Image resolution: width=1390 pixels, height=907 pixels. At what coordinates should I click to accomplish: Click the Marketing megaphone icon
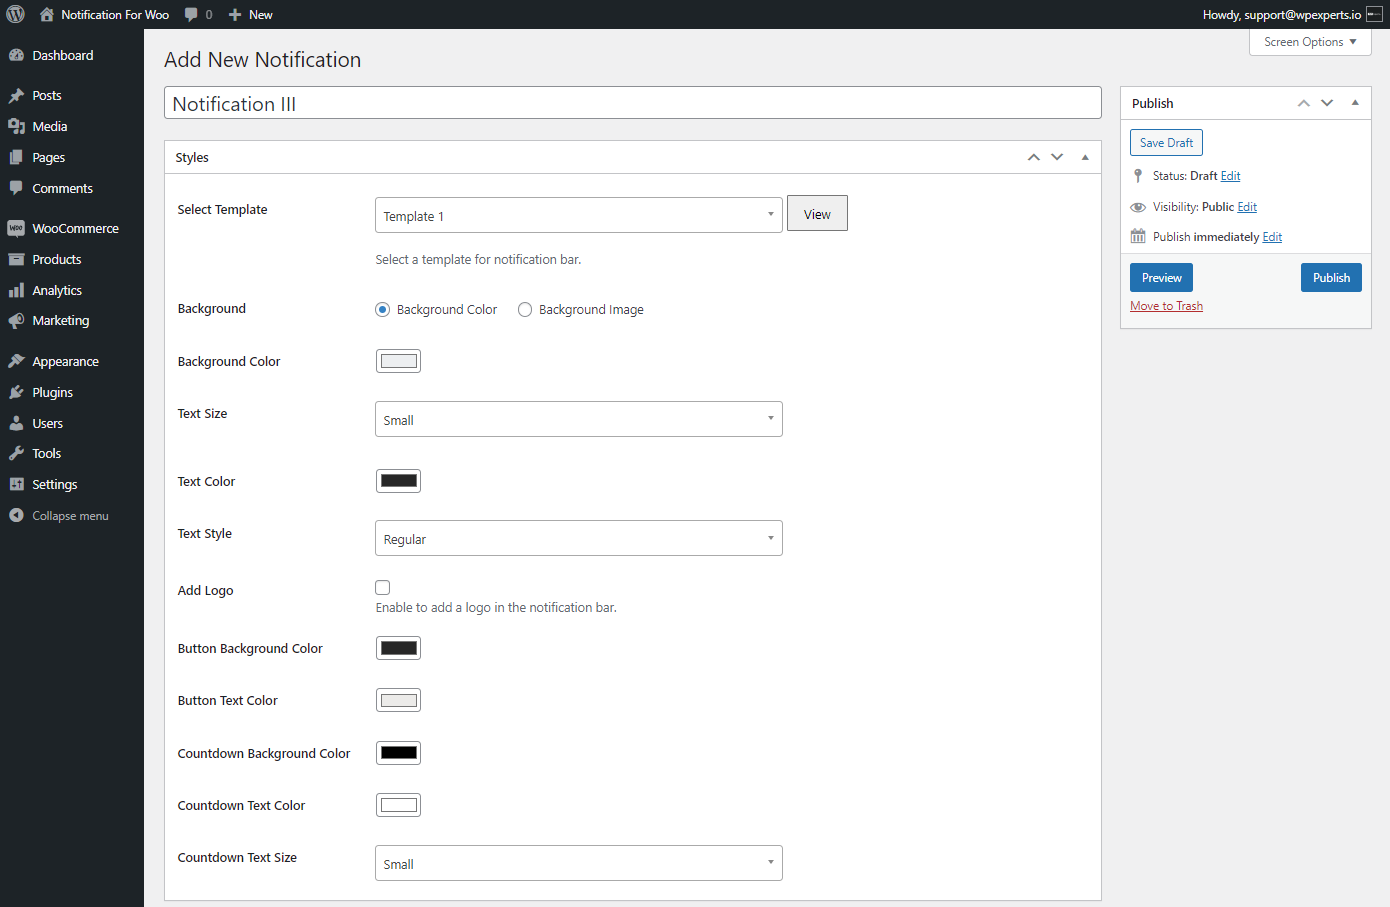click(16, 321)
